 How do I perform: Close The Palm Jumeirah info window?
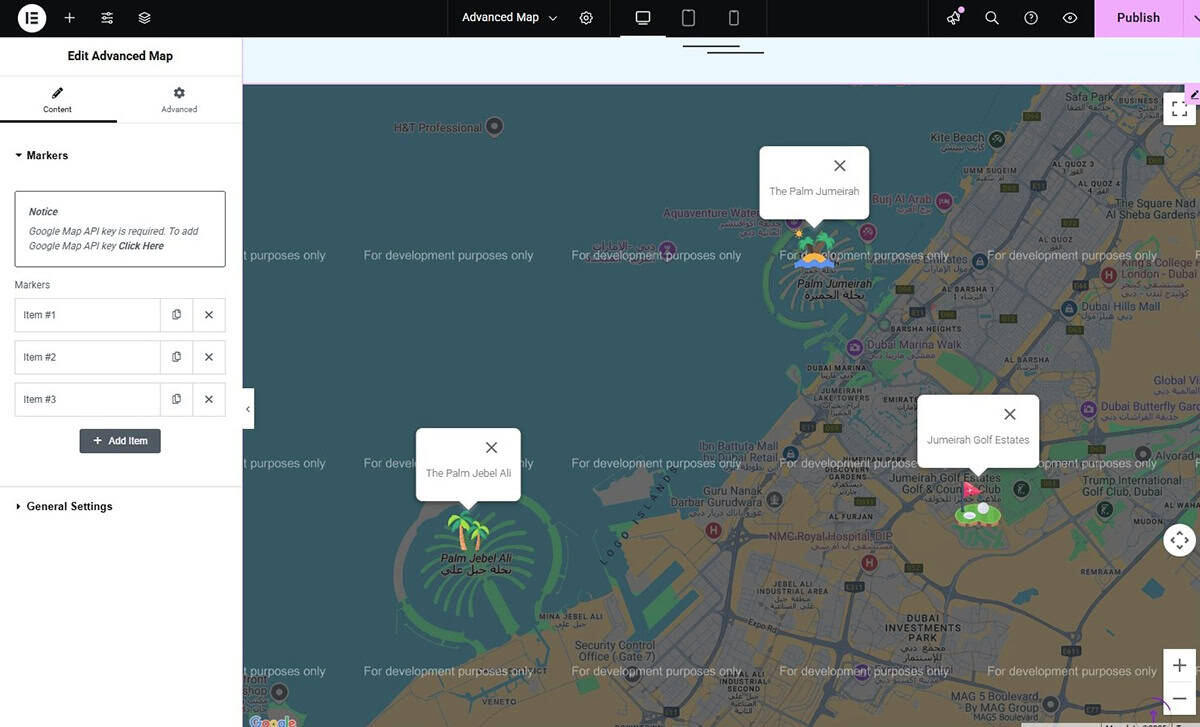click(840, 166)
